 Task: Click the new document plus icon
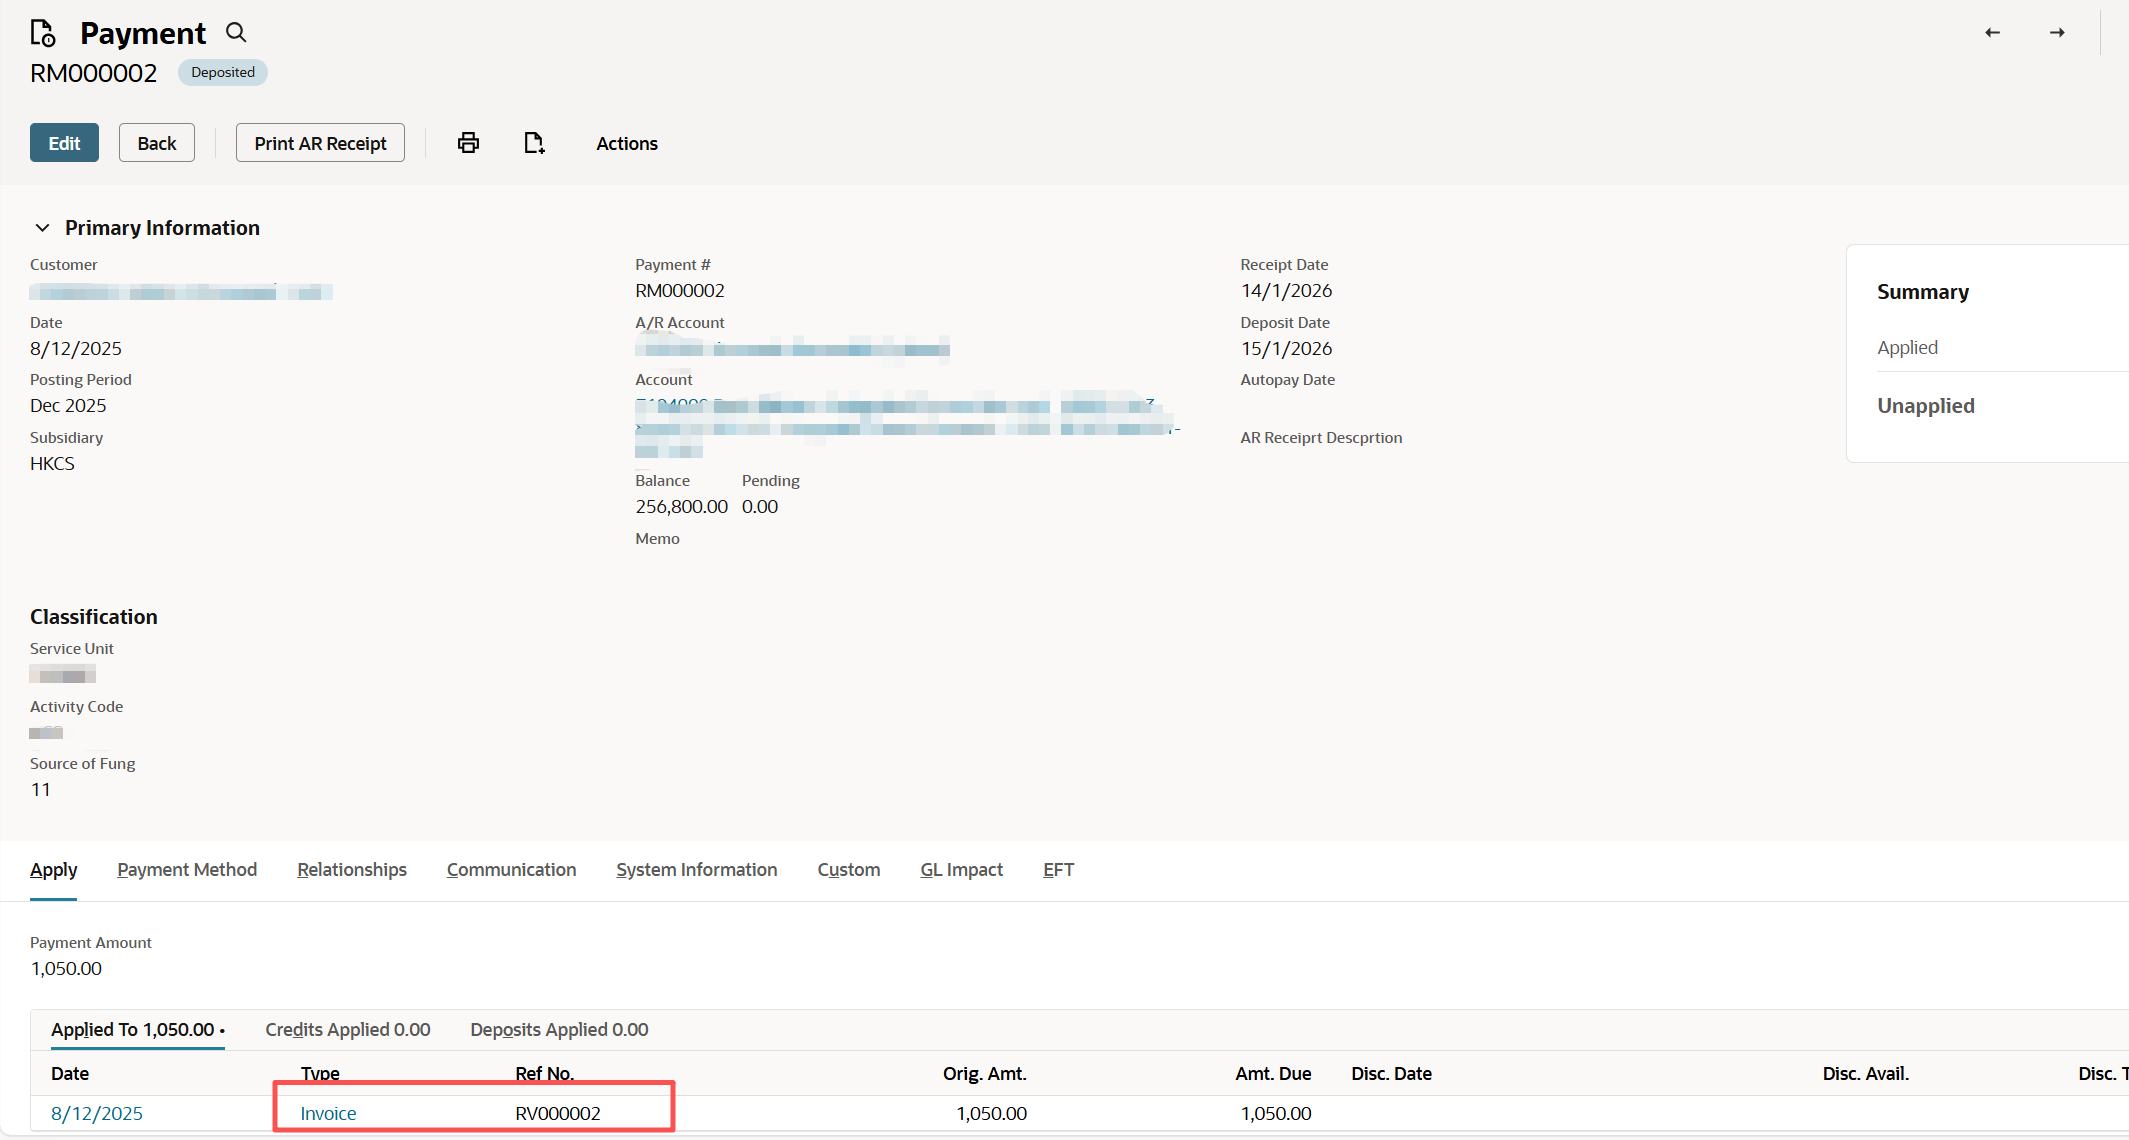click(534, 143)
